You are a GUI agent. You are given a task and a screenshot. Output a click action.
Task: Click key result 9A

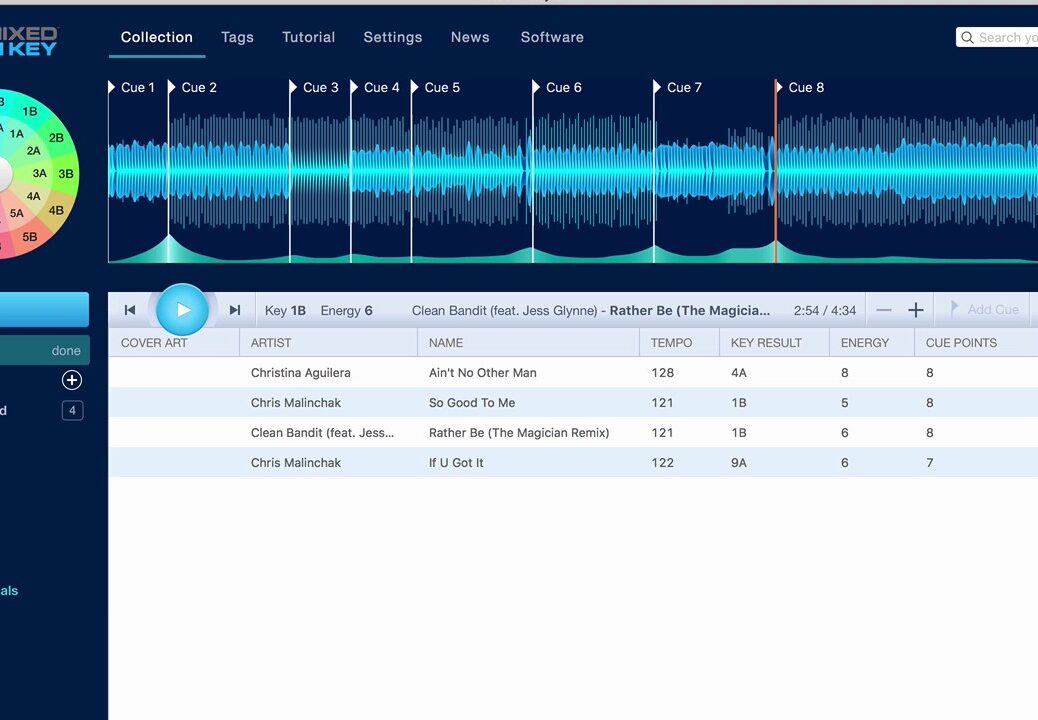coord(739,463)
